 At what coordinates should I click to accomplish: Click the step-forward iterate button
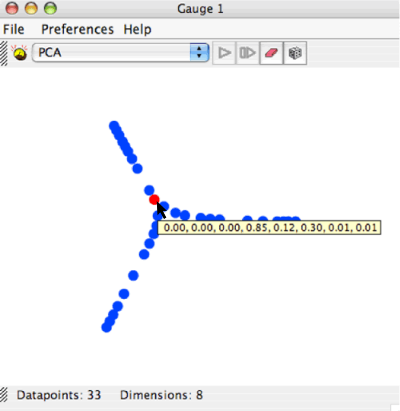[247, 53]
